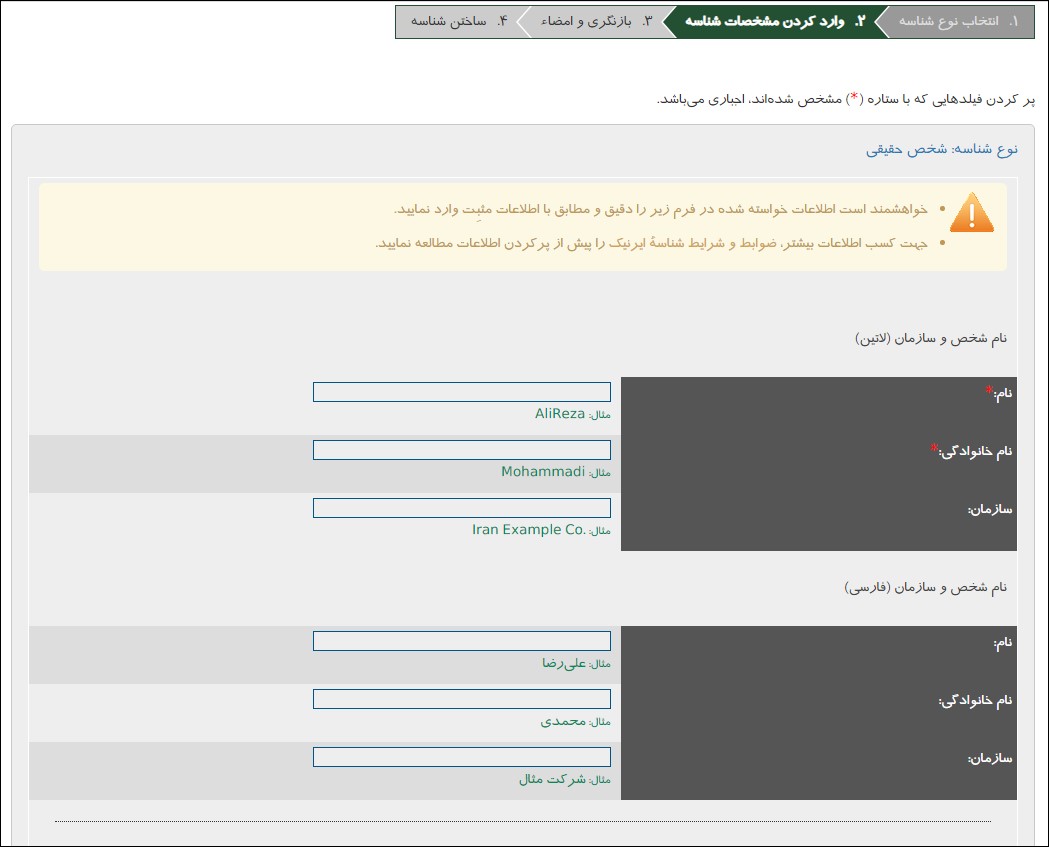Image resolution: width=1049 pixels, height=847 pixels.
Task: Focus the Latin last name (نام خانوادگی) field
Action: [461, 450]
